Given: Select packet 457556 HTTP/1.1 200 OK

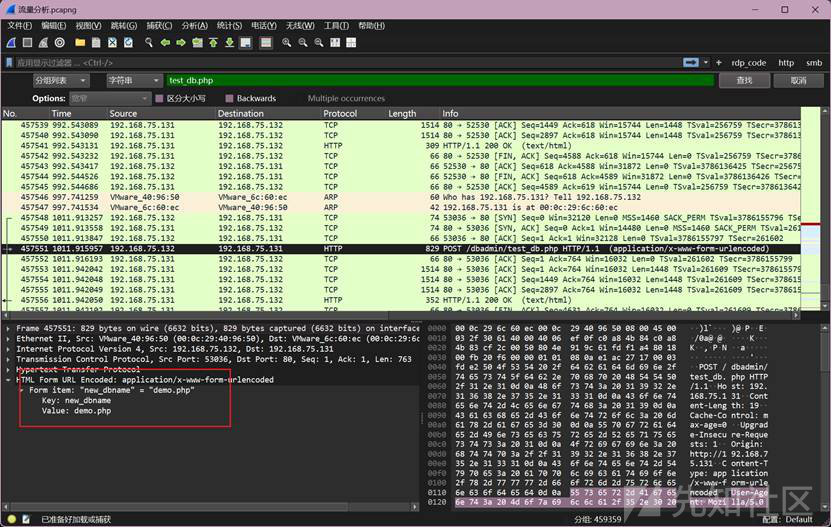Looking at the screenshot, I should [401, 300].
